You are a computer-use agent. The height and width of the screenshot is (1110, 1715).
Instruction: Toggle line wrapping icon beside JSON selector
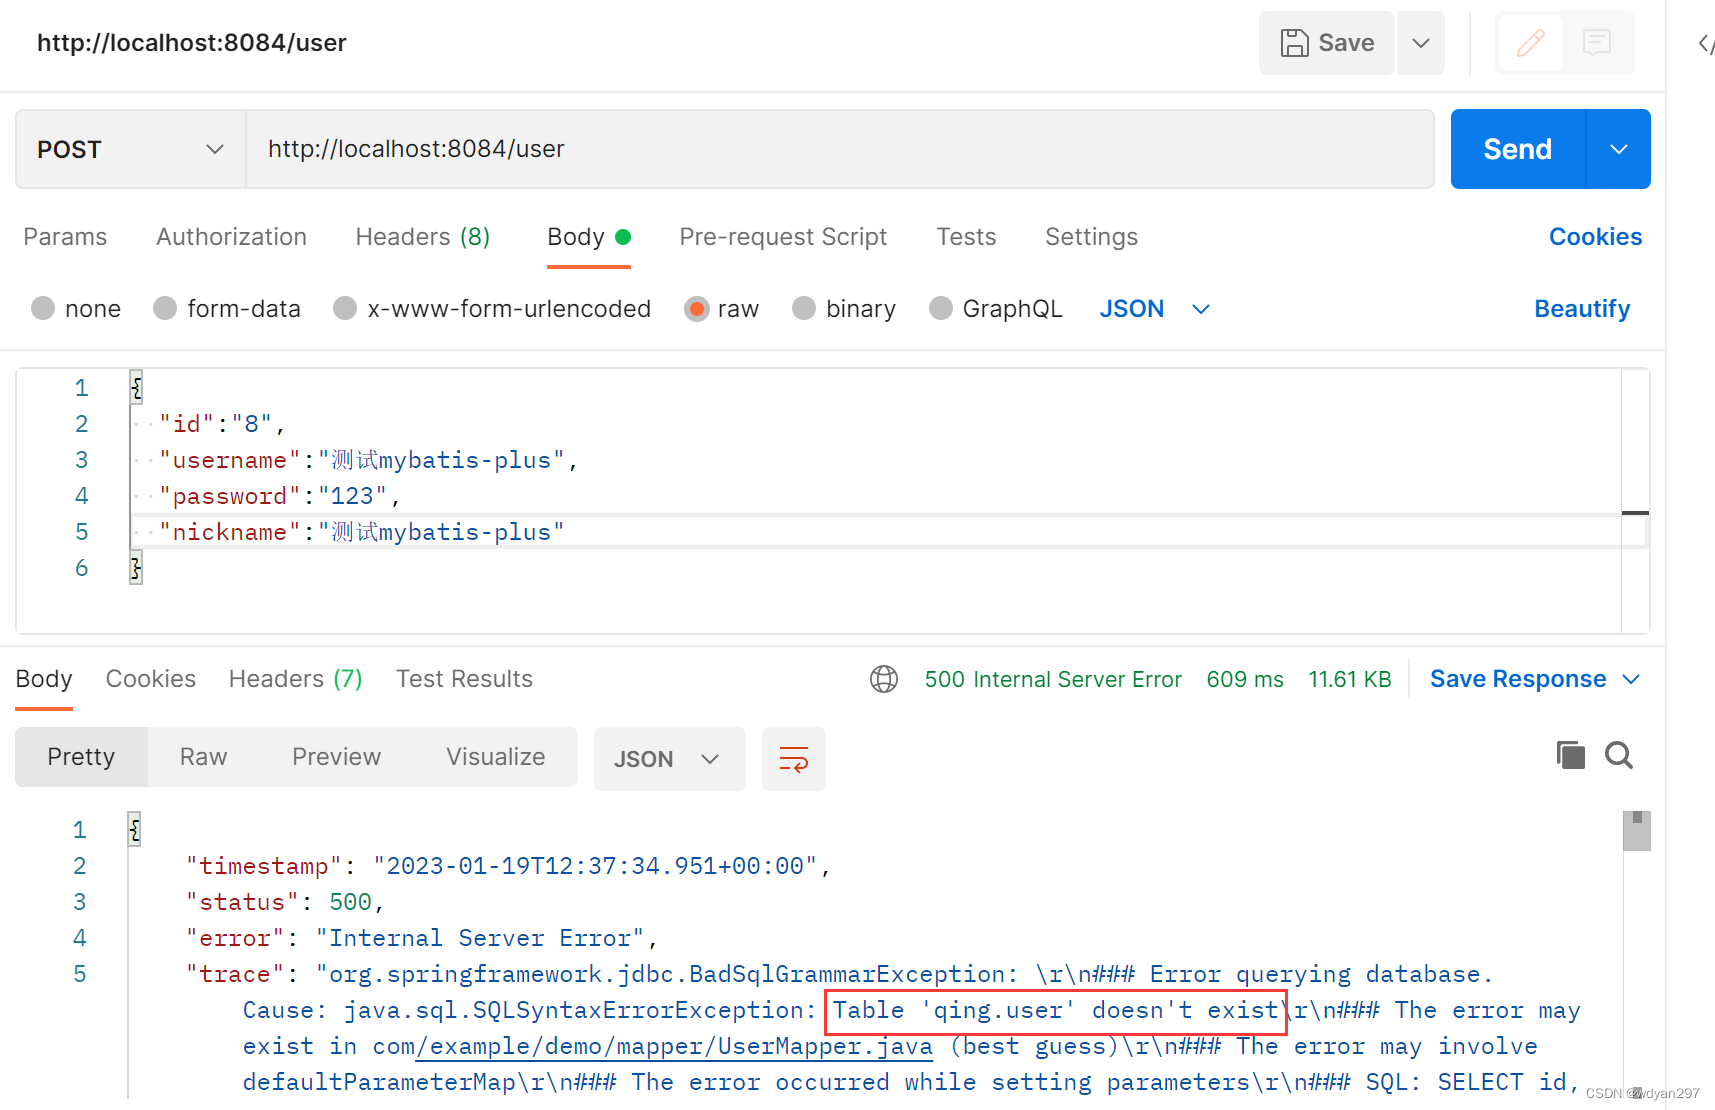coord(793,758)
